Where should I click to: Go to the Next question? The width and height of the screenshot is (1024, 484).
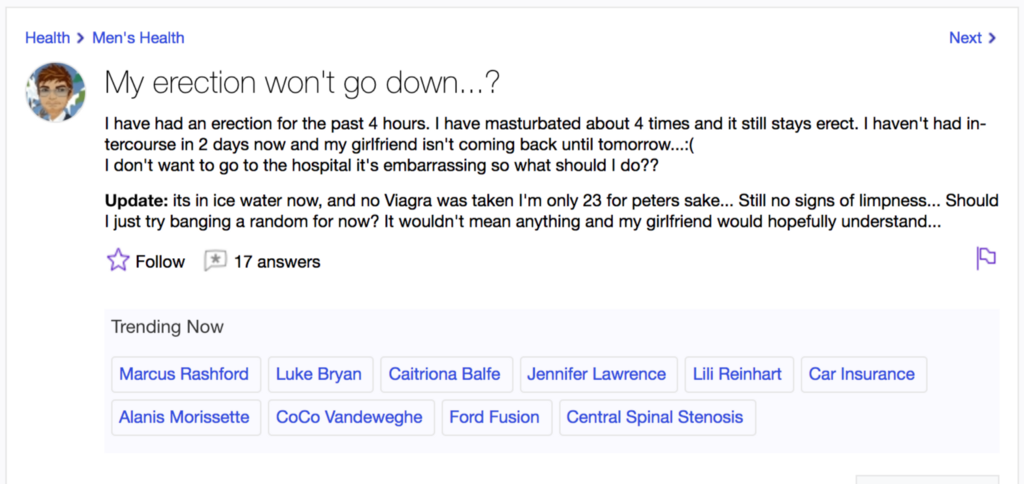click(972, 38)
